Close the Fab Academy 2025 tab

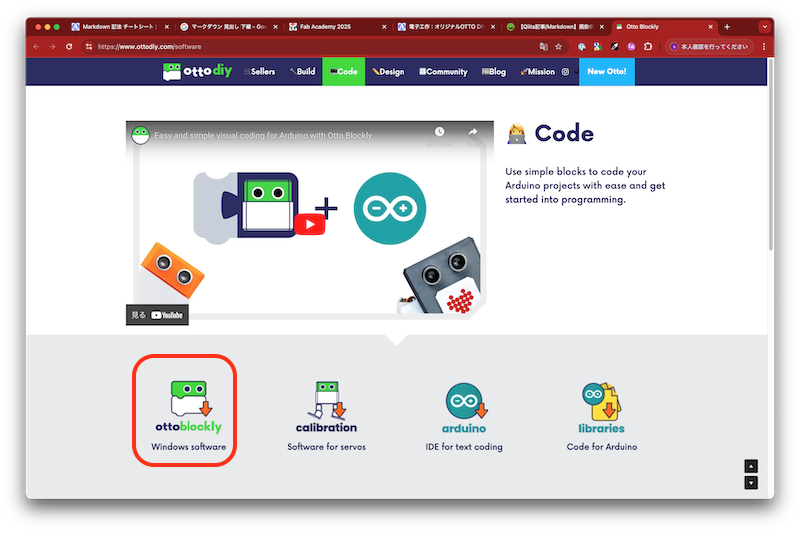pyautogui.click(x=384, y=27)
